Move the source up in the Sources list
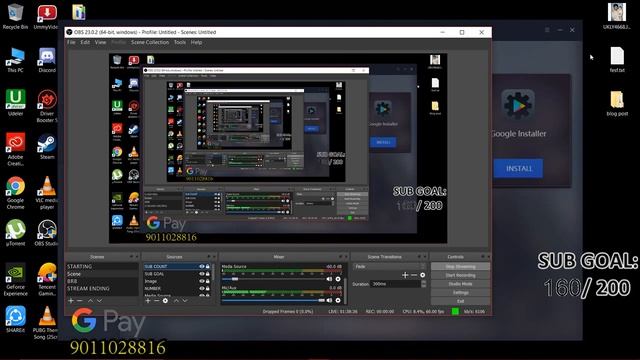This screenshot has height=360, width=640. click(x=176, y=300)
